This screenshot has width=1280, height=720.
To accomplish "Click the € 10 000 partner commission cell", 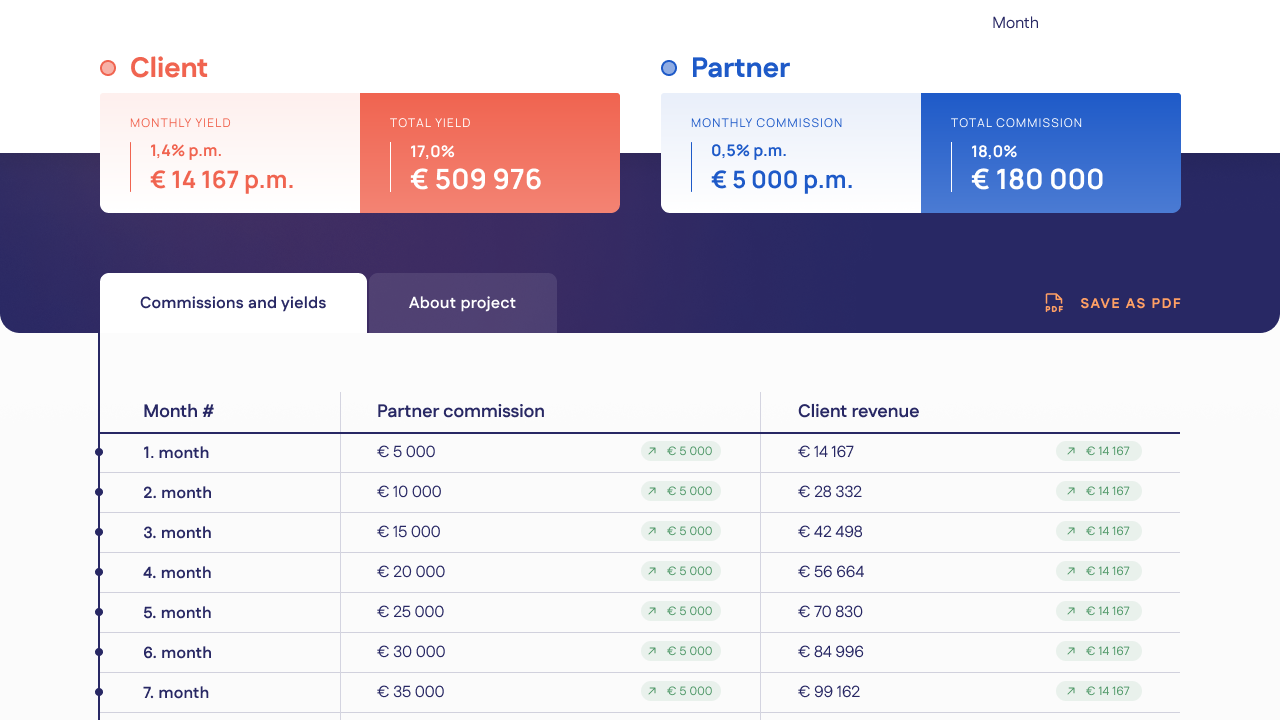I will [x=409, y=492].
